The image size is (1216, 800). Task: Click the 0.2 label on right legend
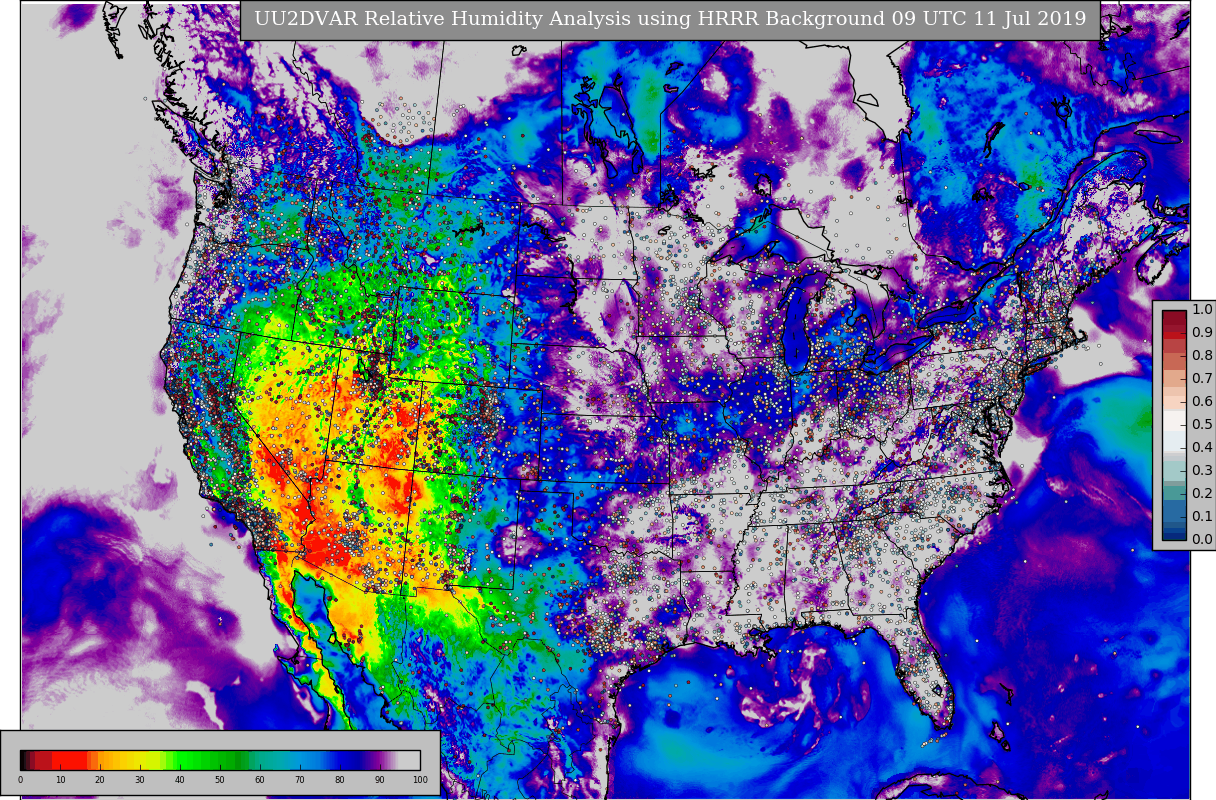(1202, 494)
